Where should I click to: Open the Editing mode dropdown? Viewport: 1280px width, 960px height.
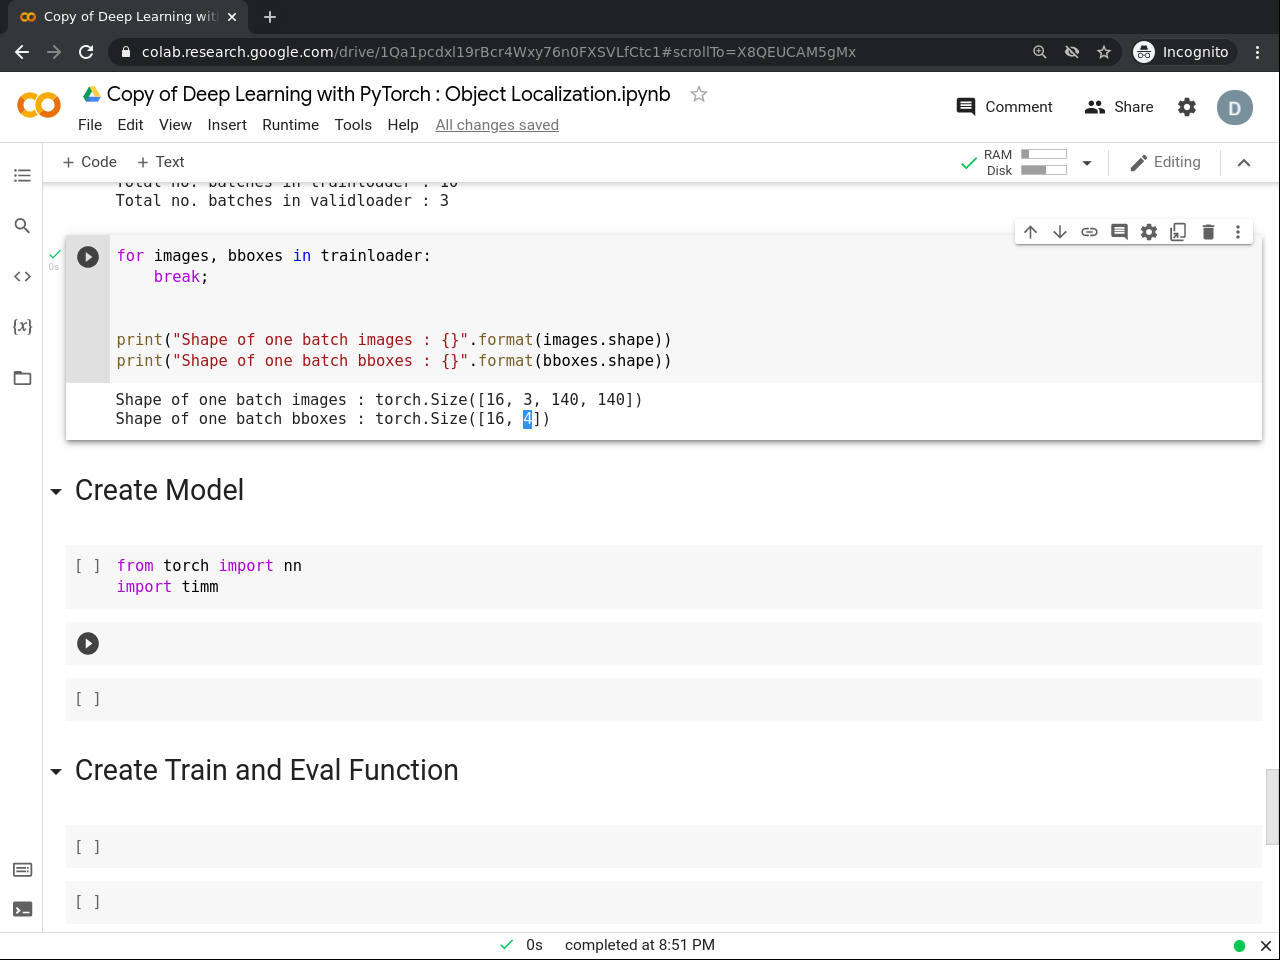1165,162
